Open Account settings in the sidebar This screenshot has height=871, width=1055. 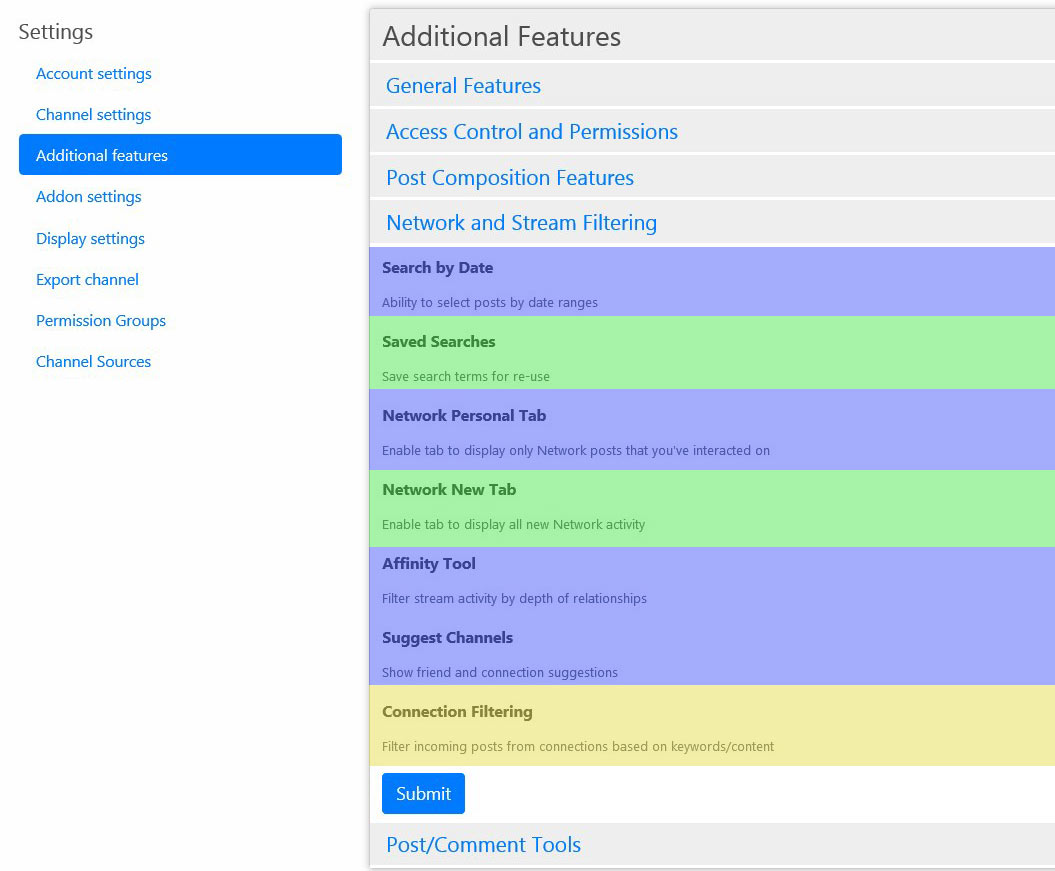94,74
